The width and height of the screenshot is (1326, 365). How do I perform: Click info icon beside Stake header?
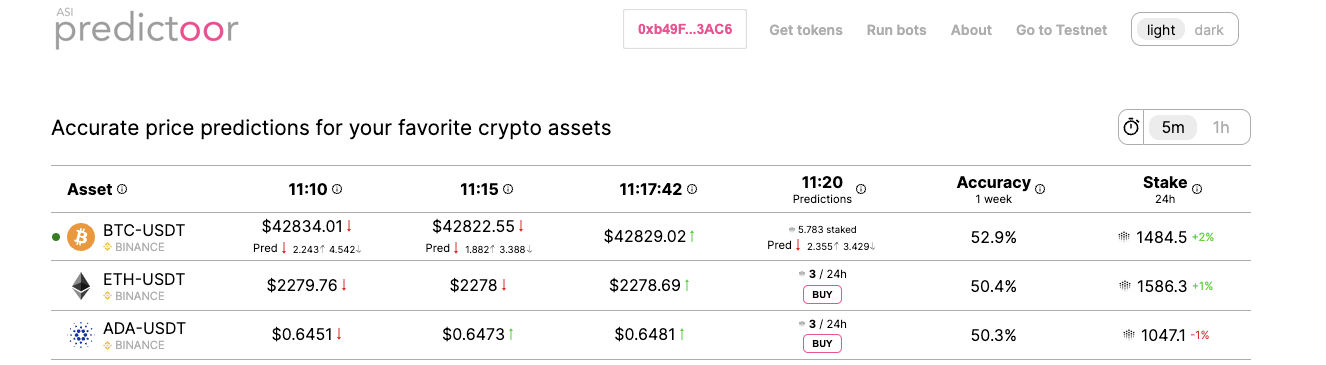tap(1197, 188)
